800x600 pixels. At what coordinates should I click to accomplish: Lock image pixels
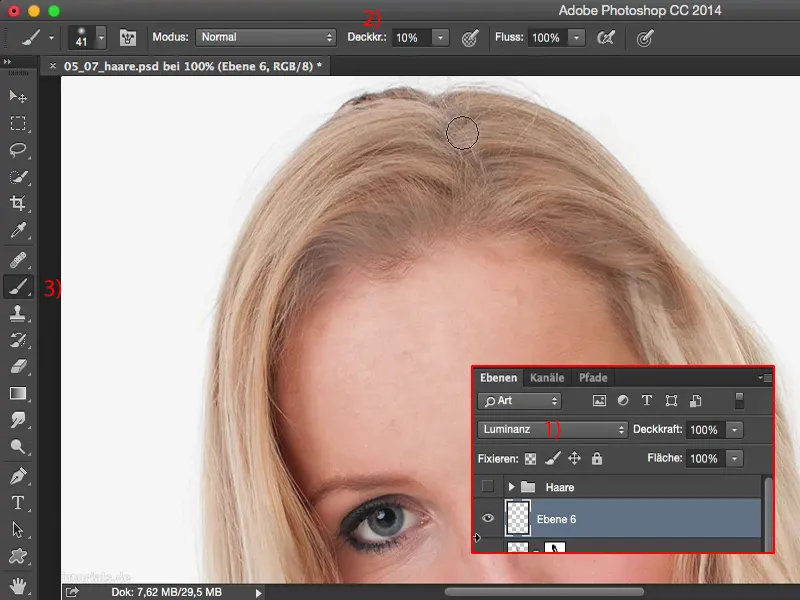pyautogui.click(x=553, y=459)
